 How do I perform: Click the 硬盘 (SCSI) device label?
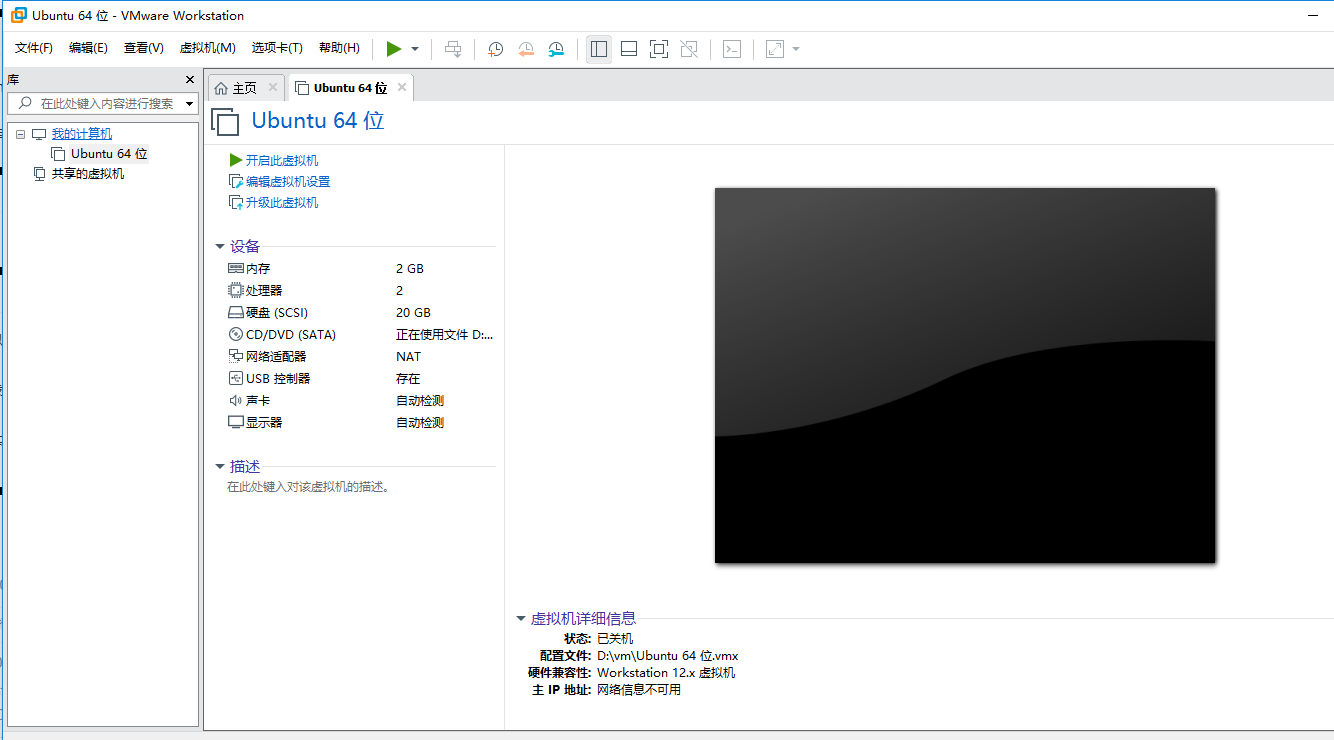277,312
